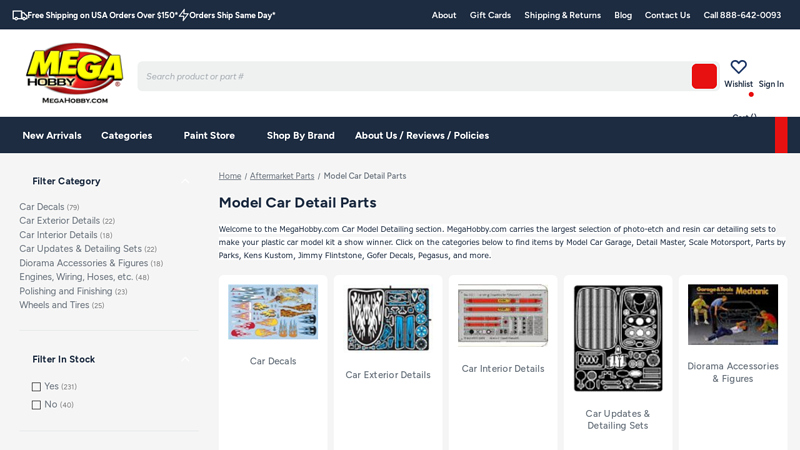Filter by Car Updates & Detailing Sets (22)
800x450 pixels.
[x=88, y=248]
